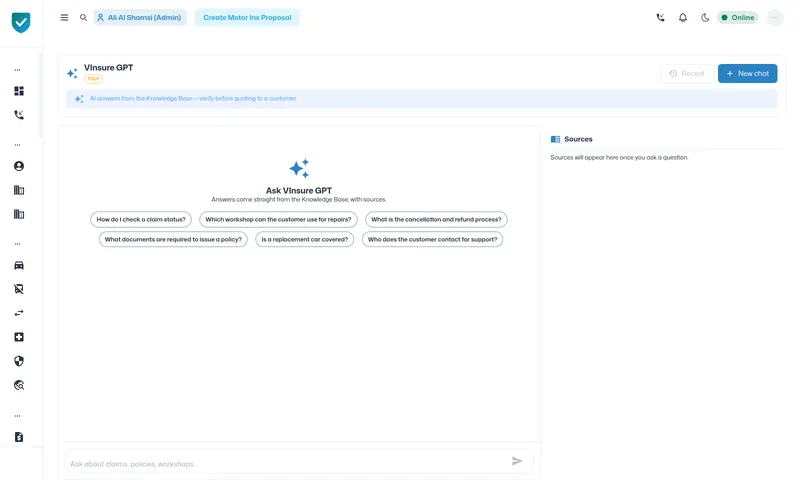Open the notifications bell
Viewport: 800px width, 480px height.
(683, 17)
